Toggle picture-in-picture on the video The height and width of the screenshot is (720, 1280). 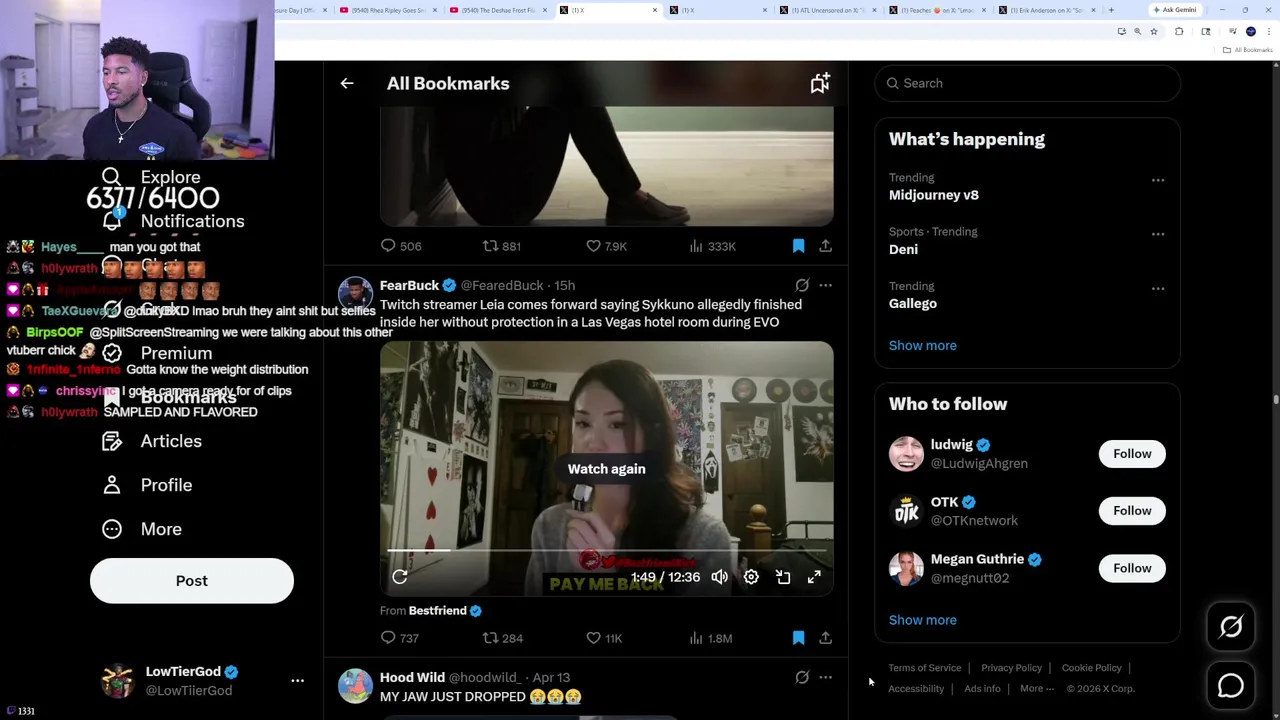[783, 577]
